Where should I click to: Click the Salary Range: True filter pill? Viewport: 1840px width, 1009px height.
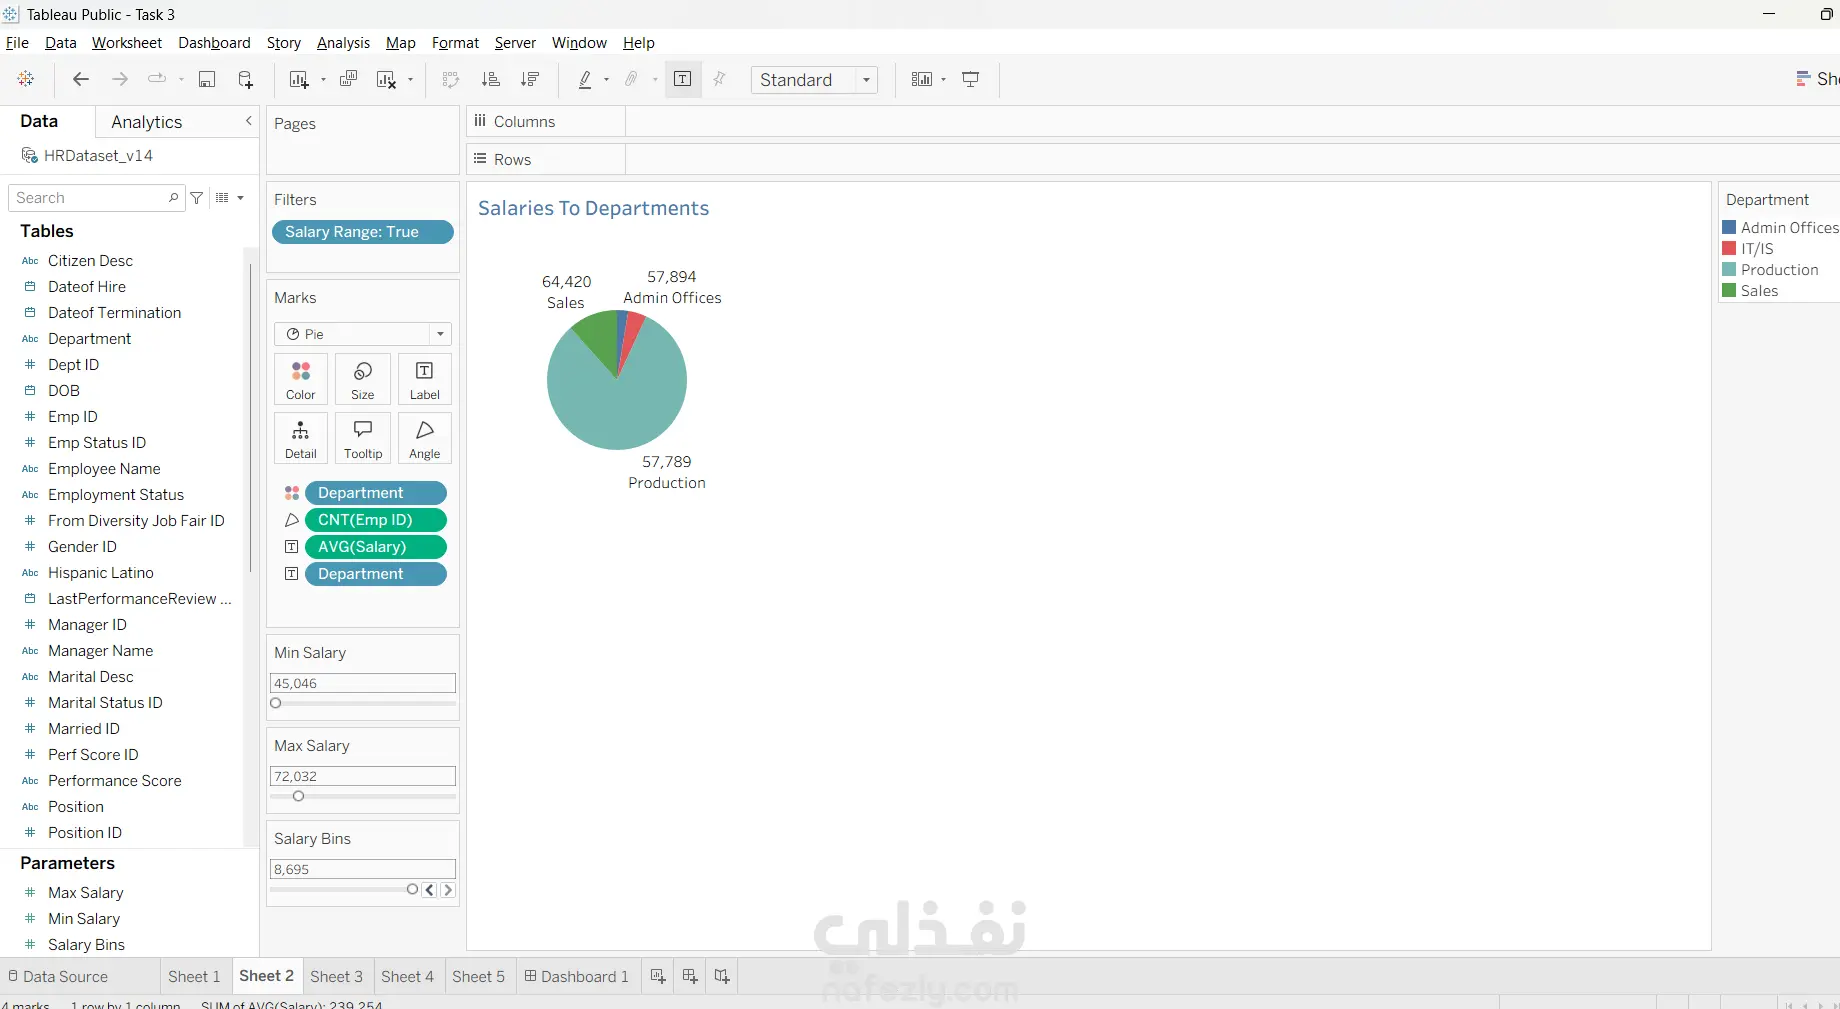click(362, 232)
